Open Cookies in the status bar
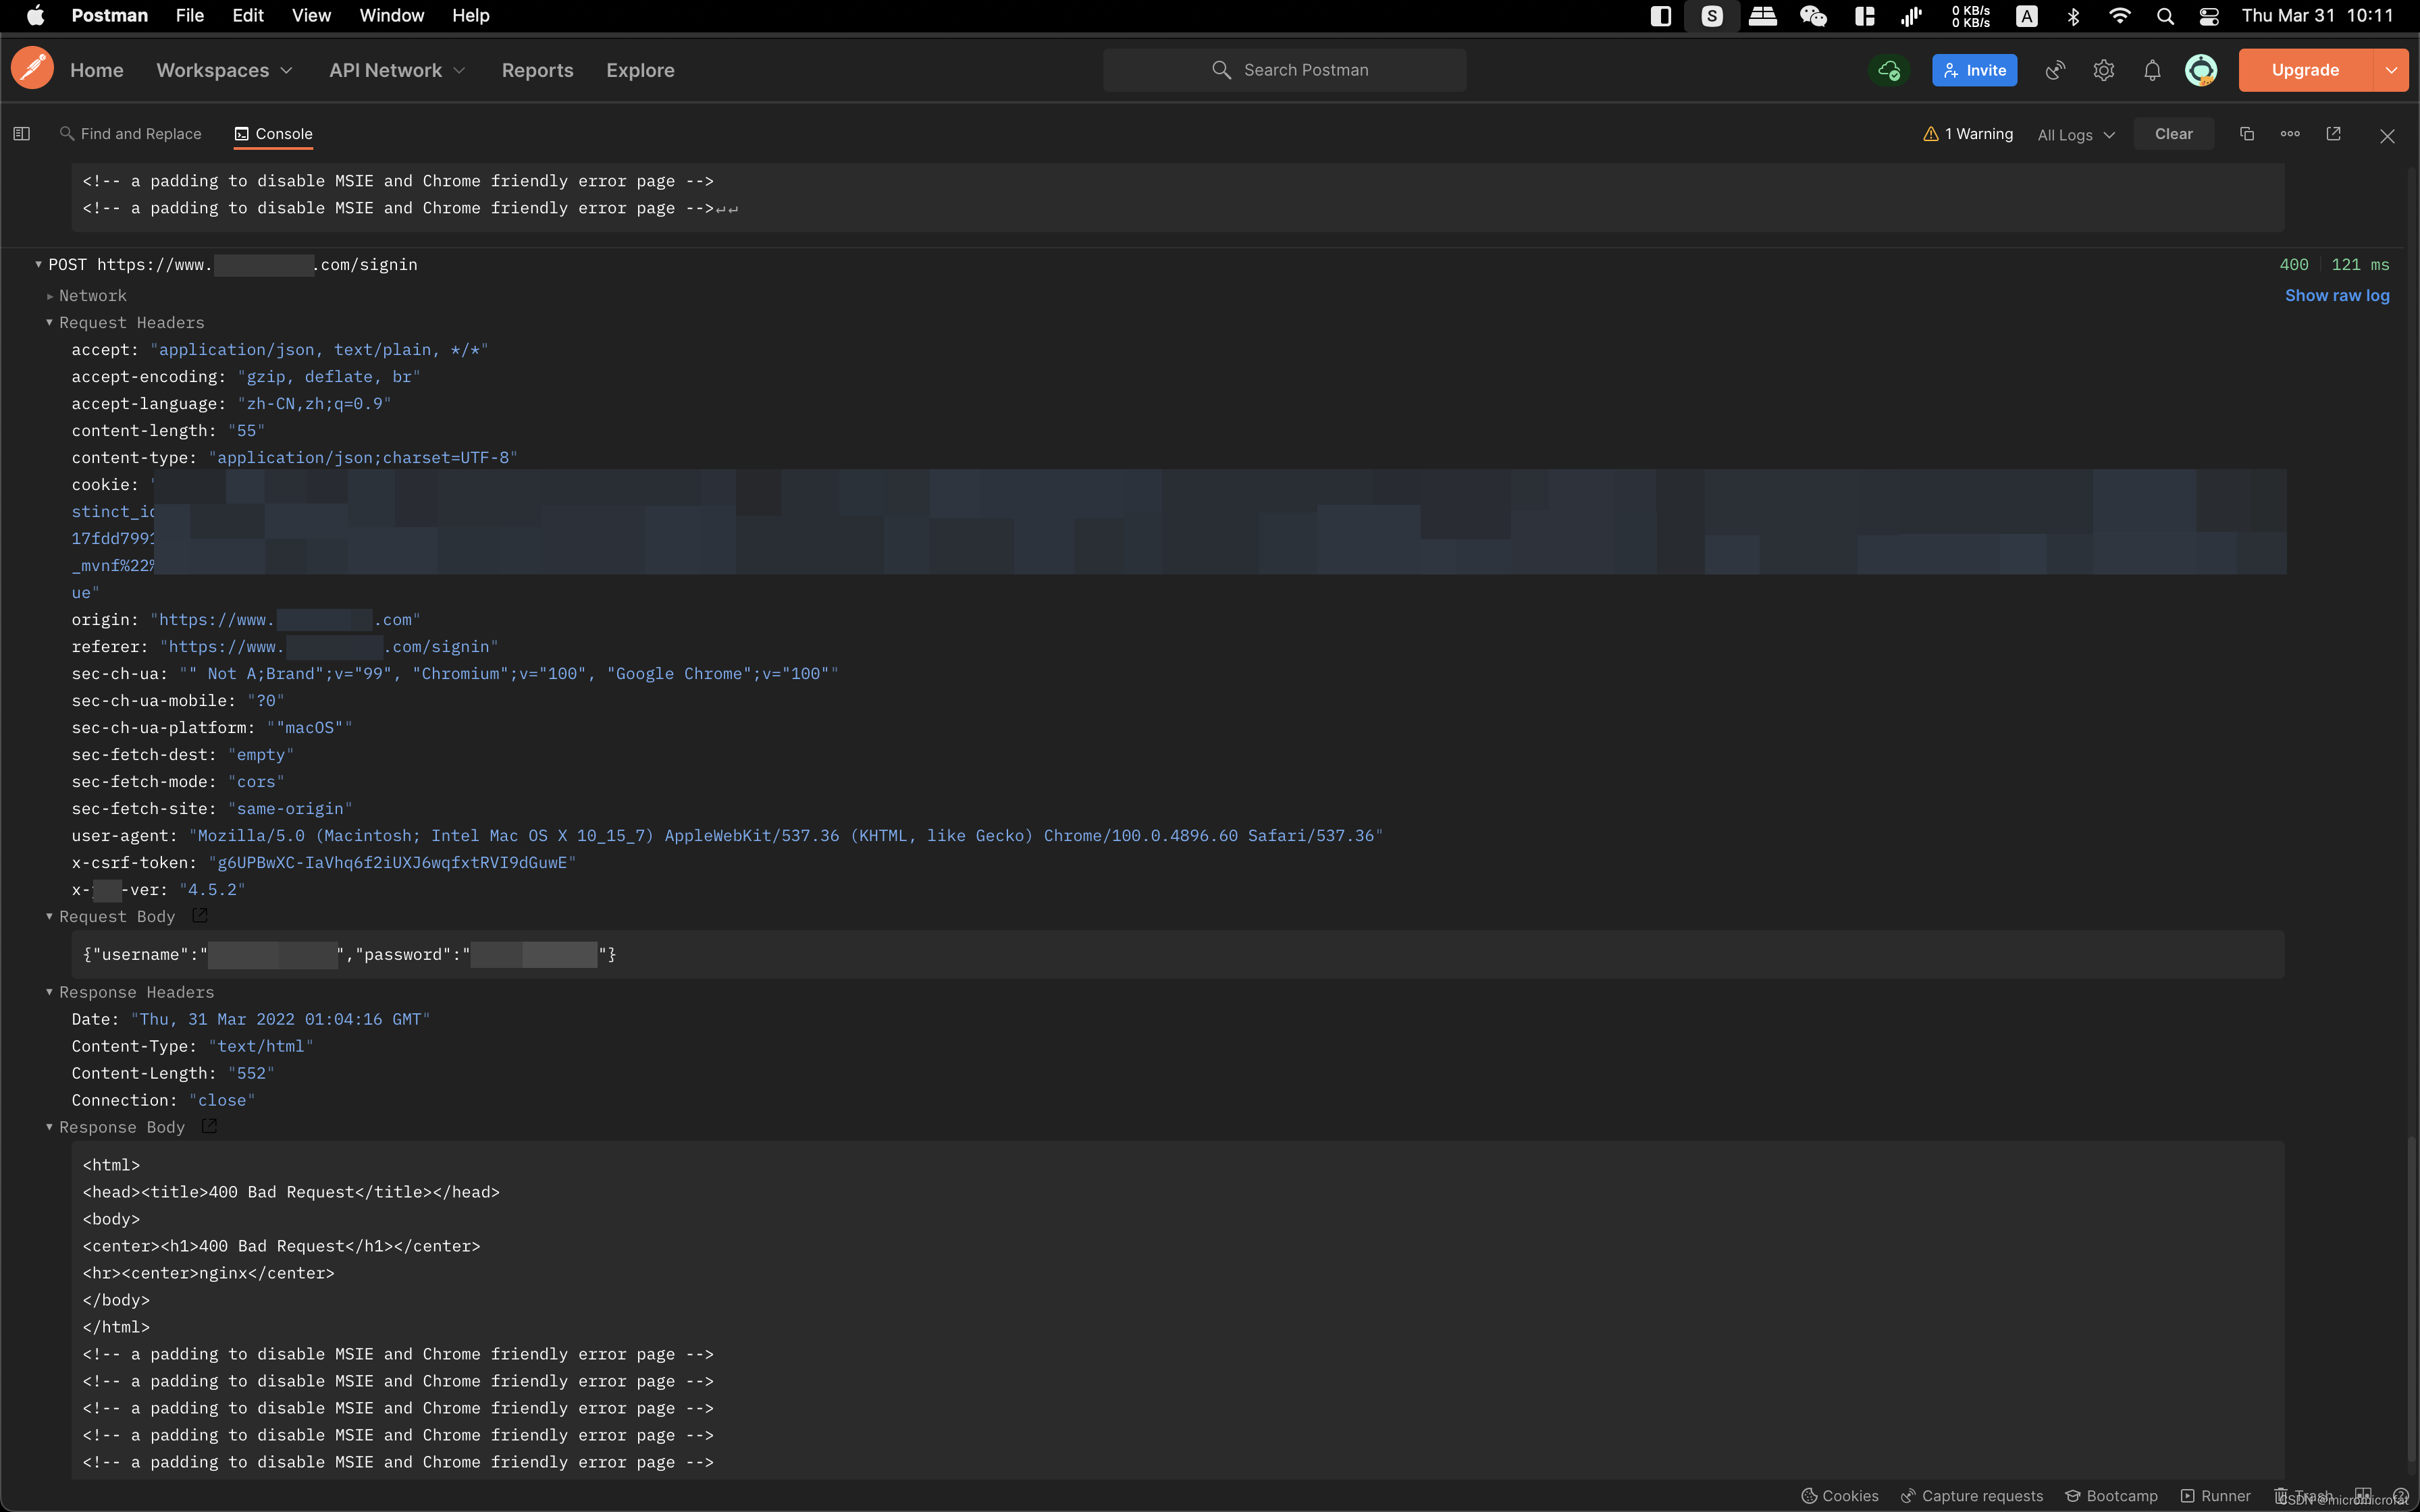Screen dimensions: 2420x1512 (1840, 1496)
